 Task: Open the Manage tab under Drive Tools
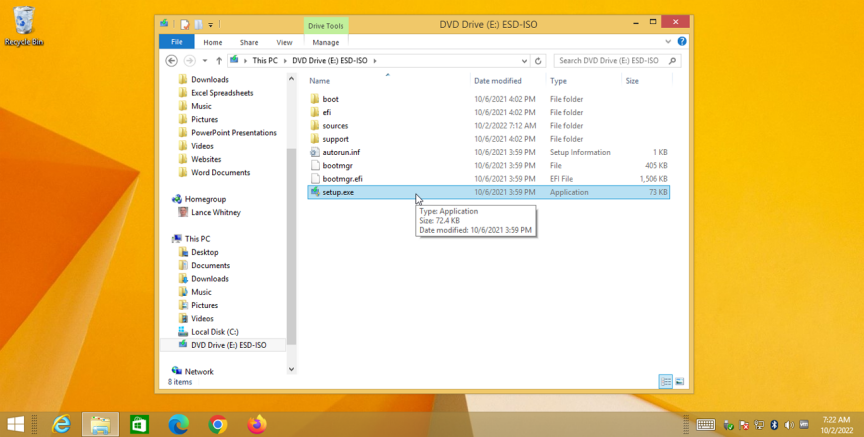(326, 42)
